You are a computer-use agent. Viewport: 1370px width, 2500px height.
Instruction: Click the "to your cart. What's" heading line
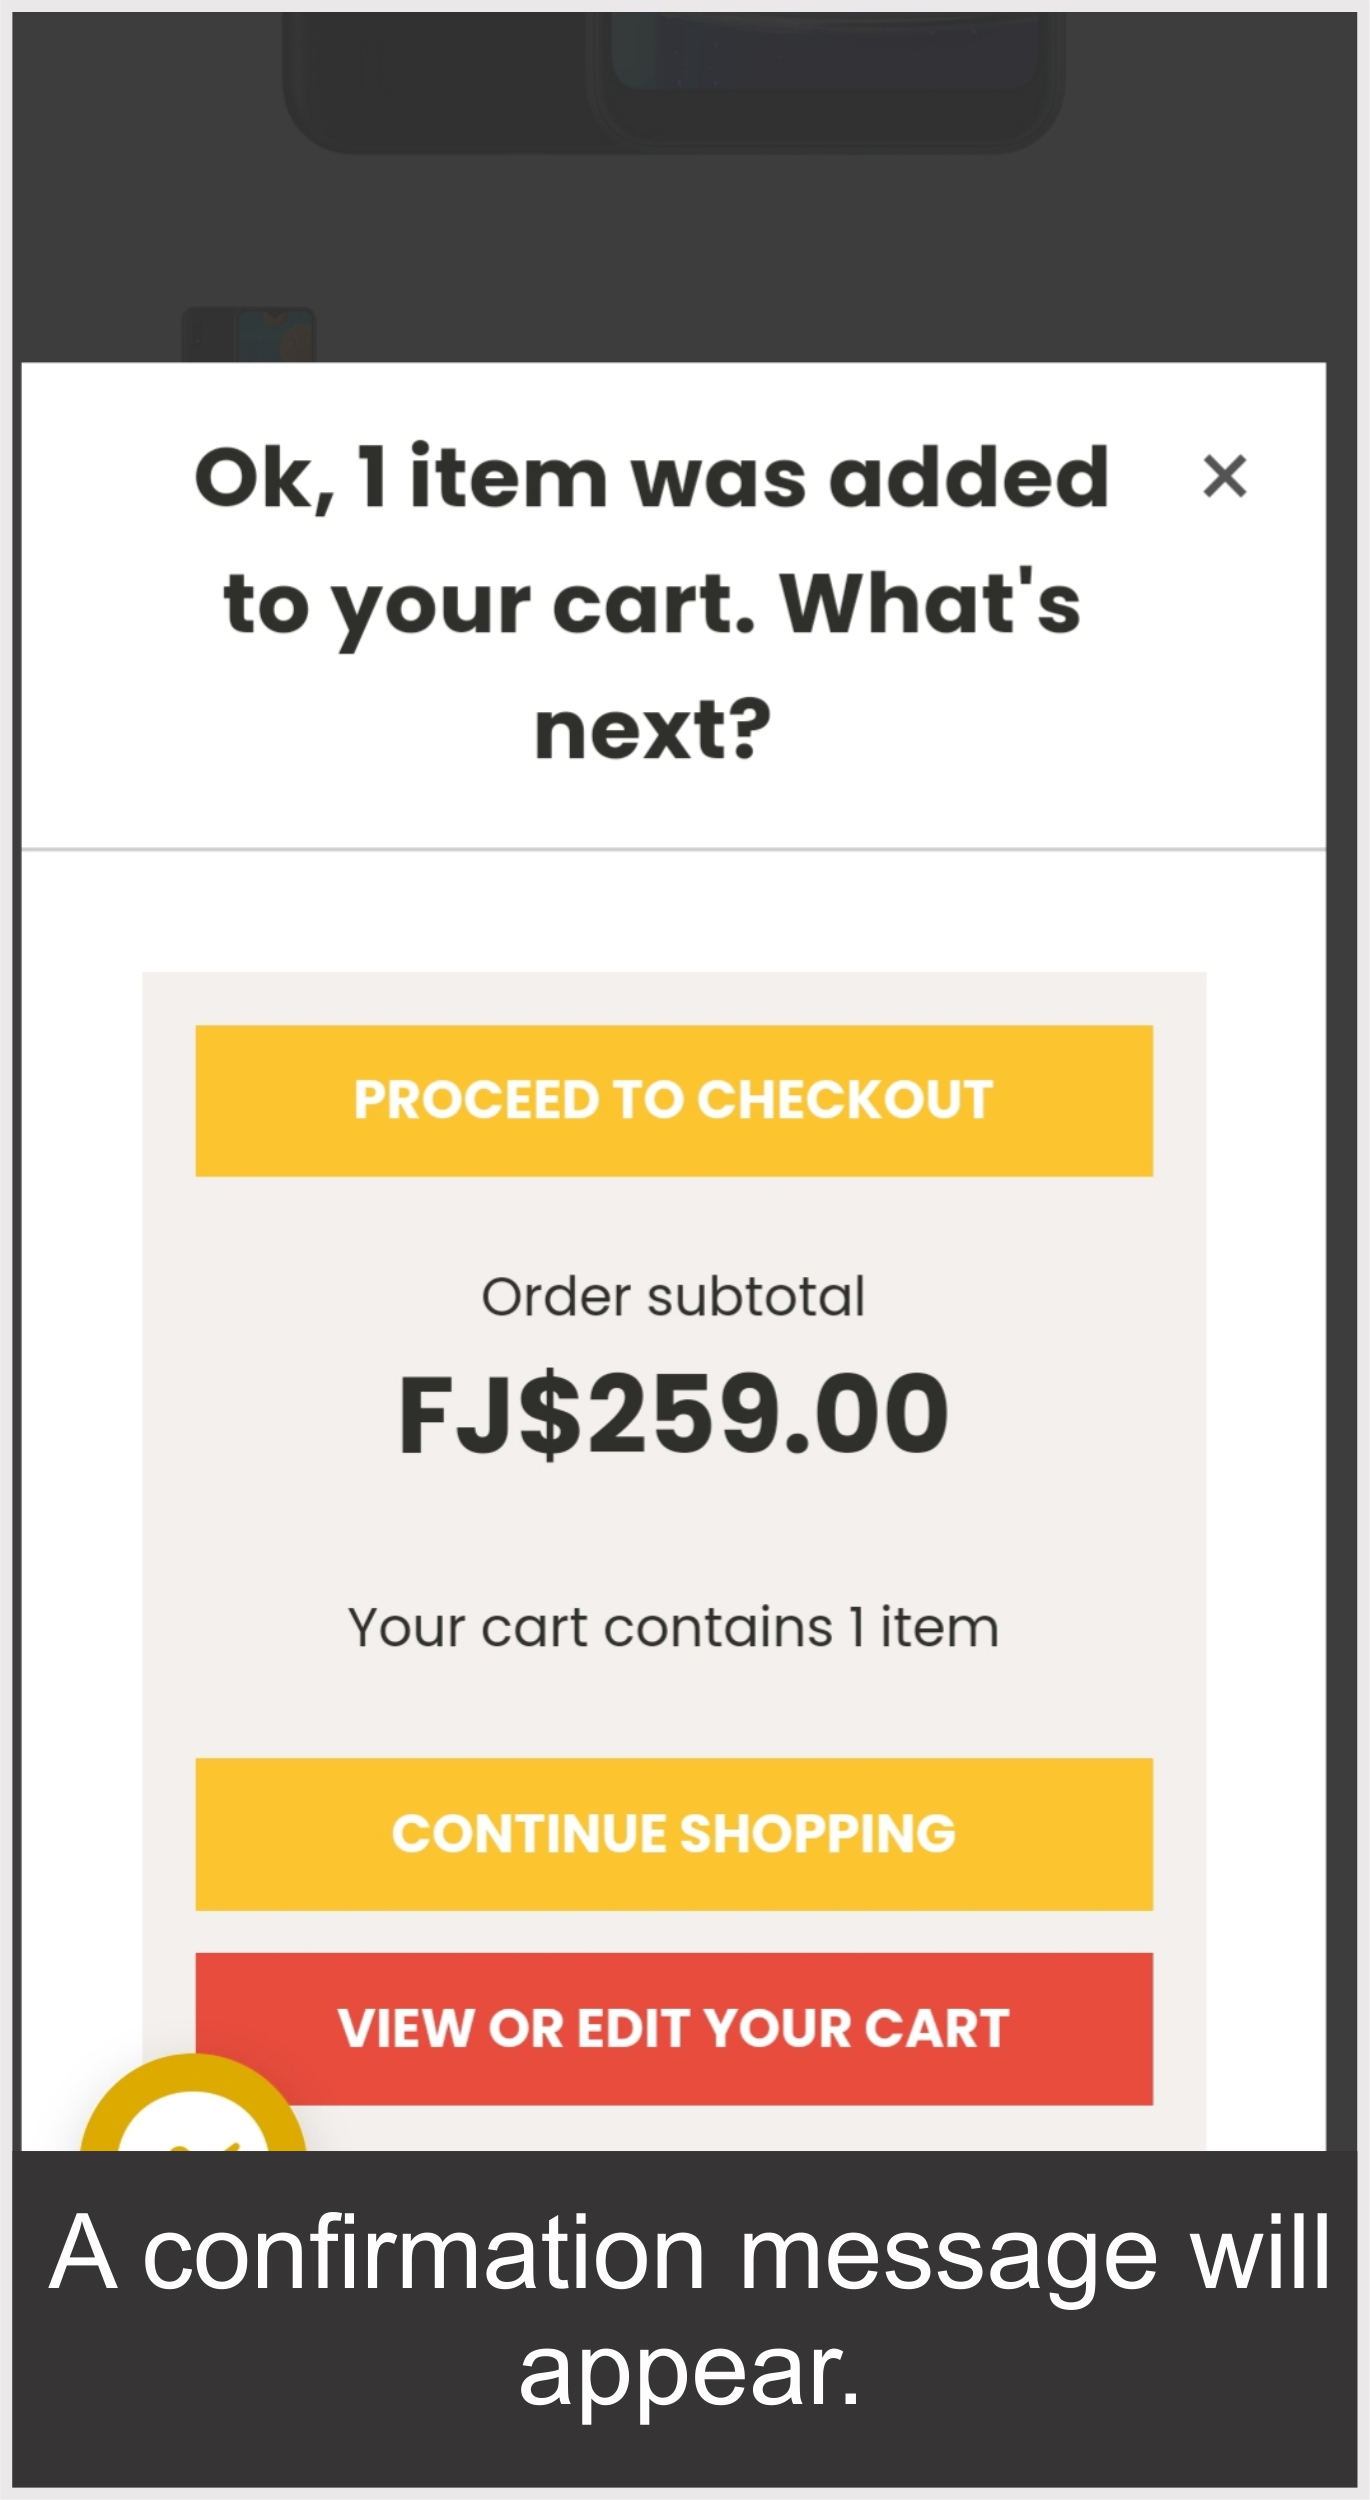[653, 604]
